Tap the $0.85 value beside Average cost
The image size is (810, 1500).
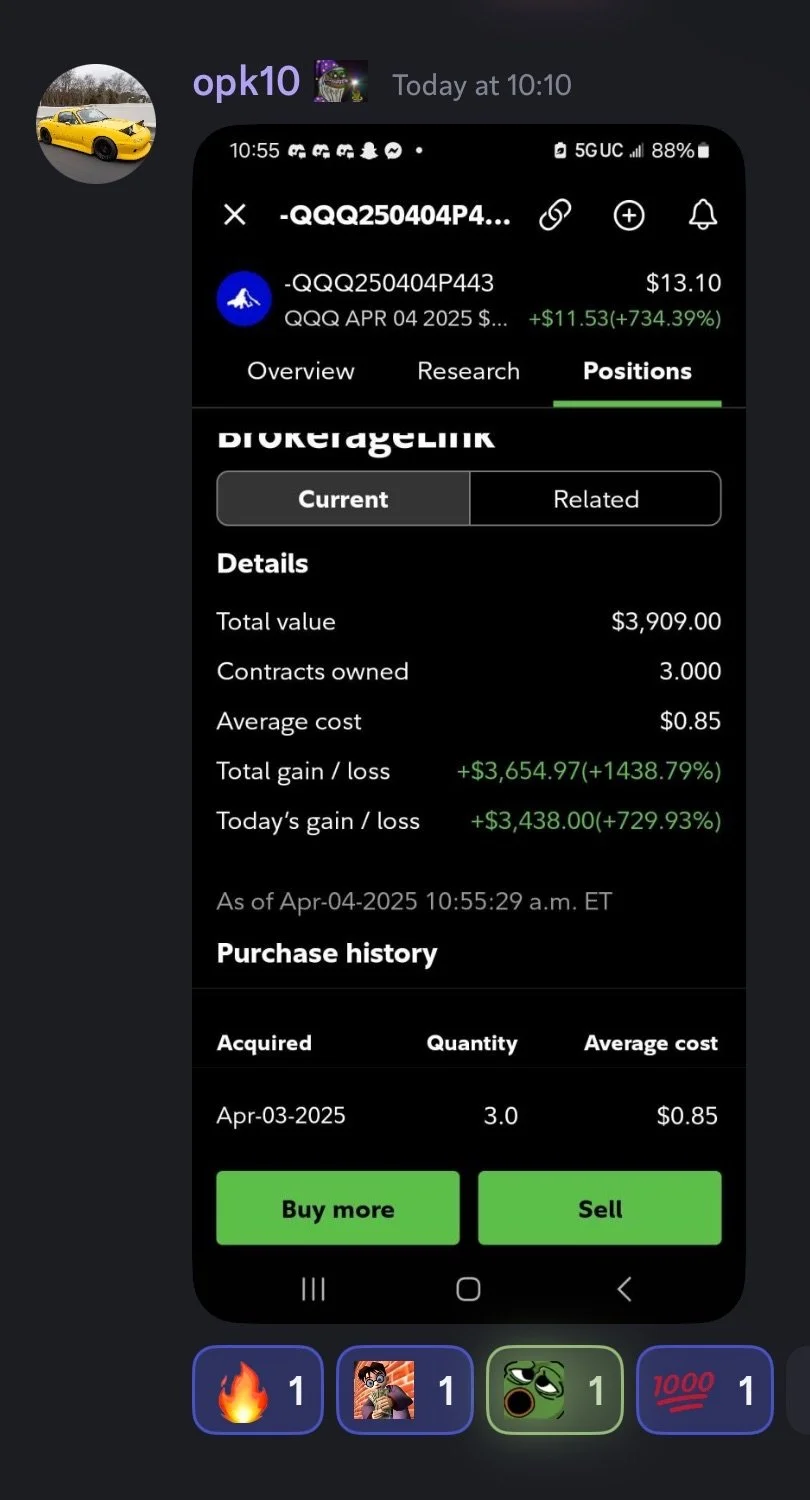(690, 721)
